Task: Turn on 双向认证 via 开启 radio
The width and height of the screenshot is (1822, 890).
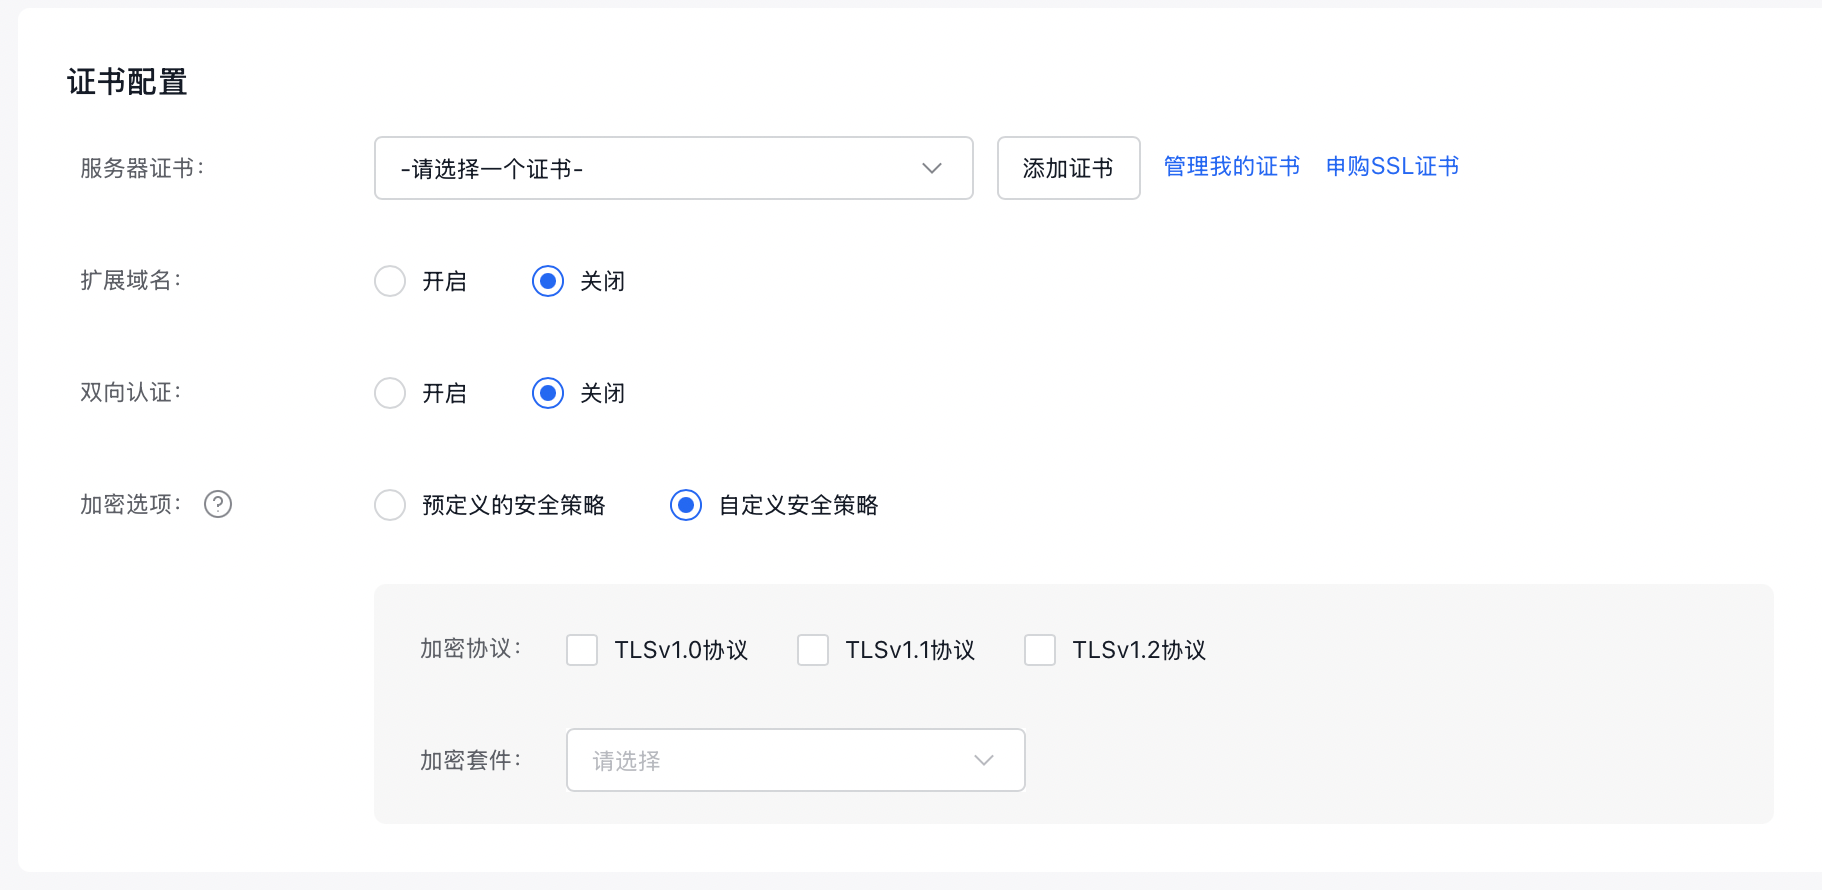Action: pos(390,393)
